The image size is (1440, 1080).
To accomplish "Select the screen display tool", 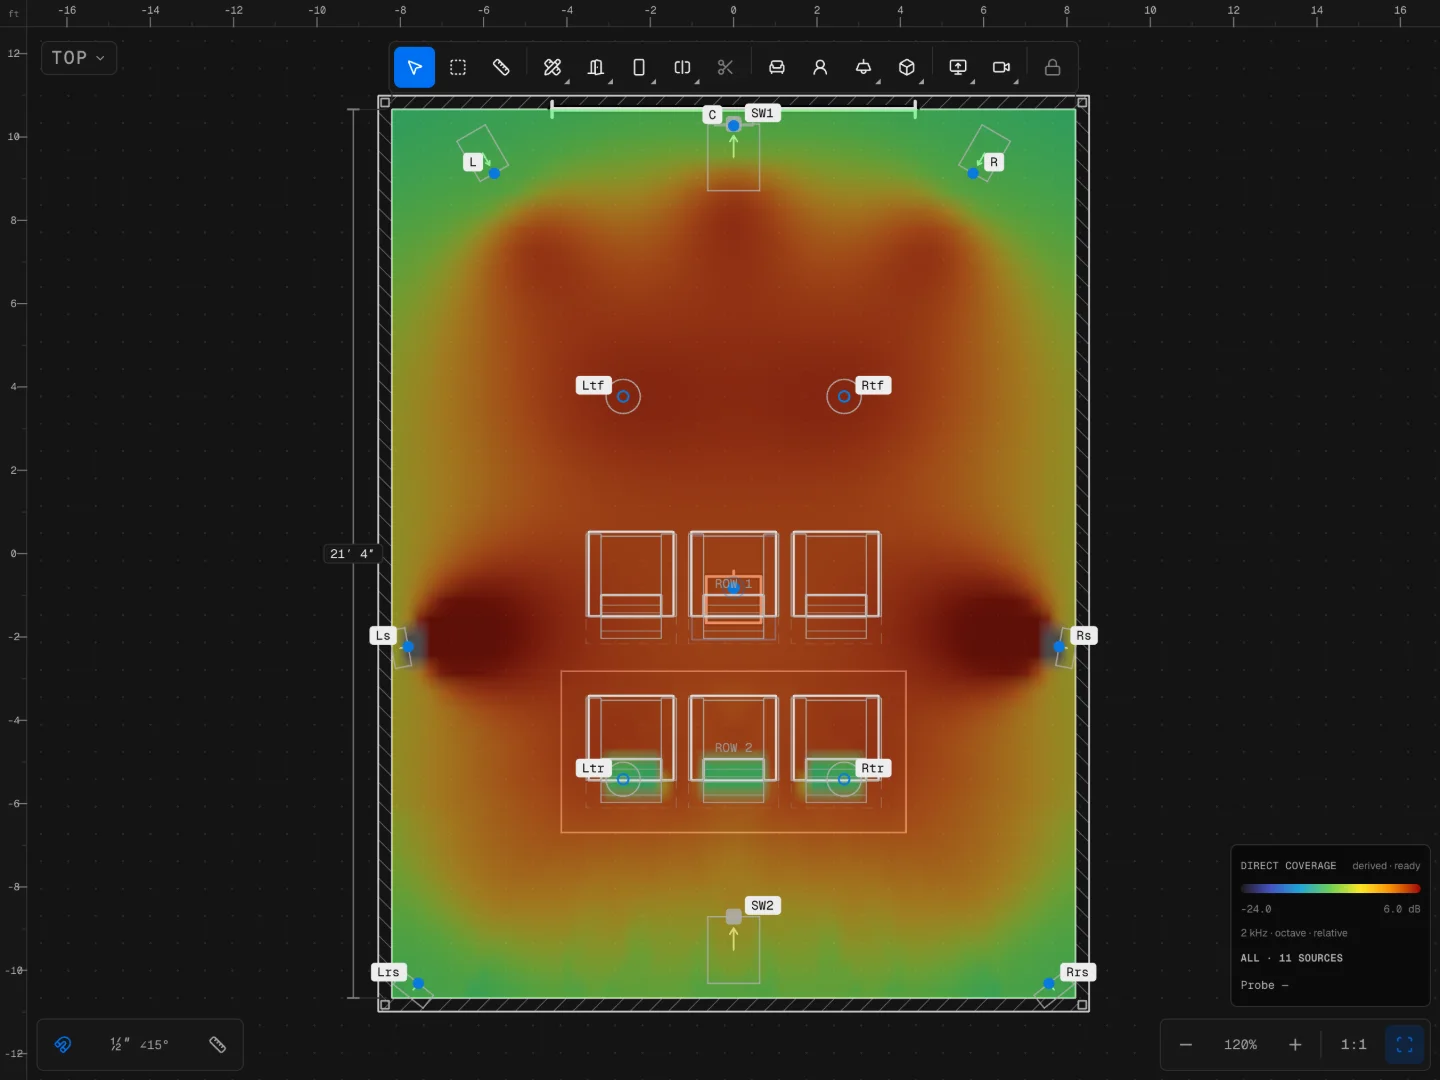I will (x=958, y=67).
